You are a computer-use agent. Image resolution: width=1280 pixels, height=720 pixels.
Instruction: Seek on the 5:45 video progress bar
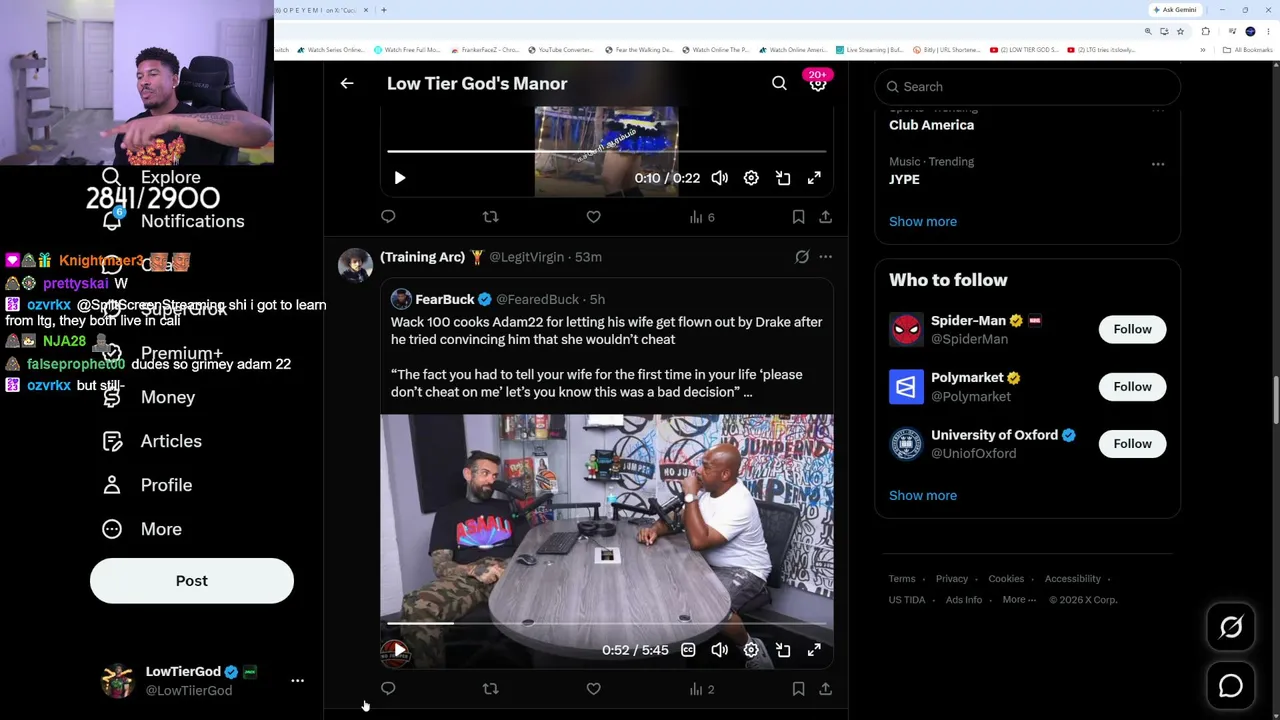(606, 623)
